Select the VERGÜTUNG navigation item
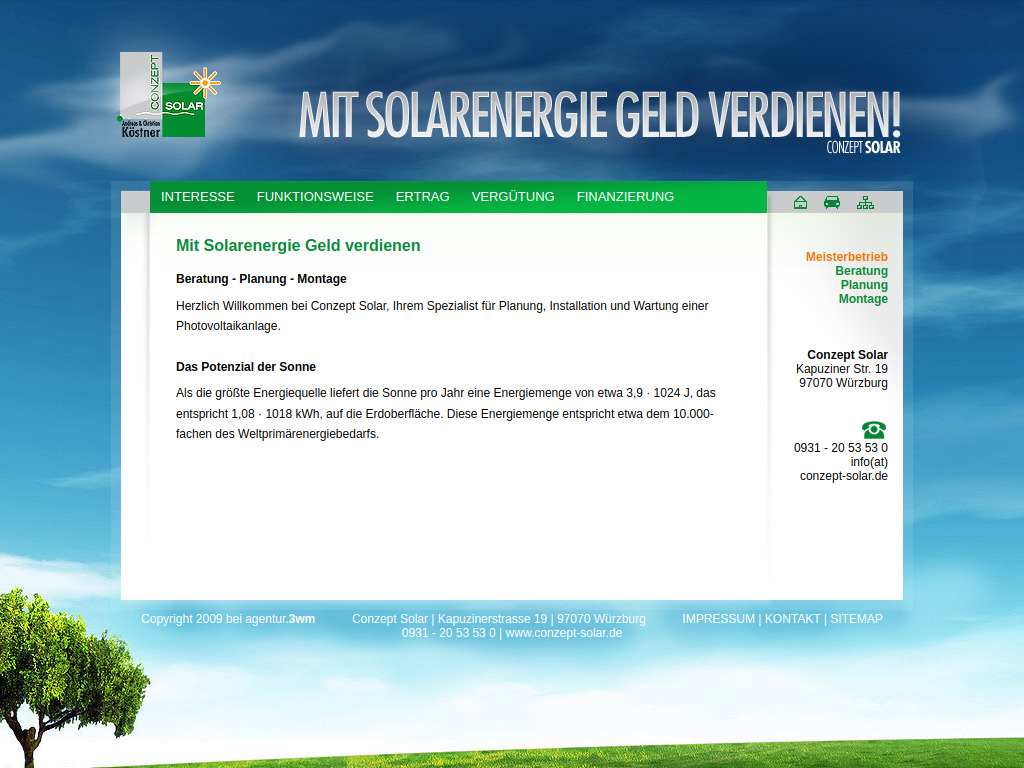 (x=513, y=197)
